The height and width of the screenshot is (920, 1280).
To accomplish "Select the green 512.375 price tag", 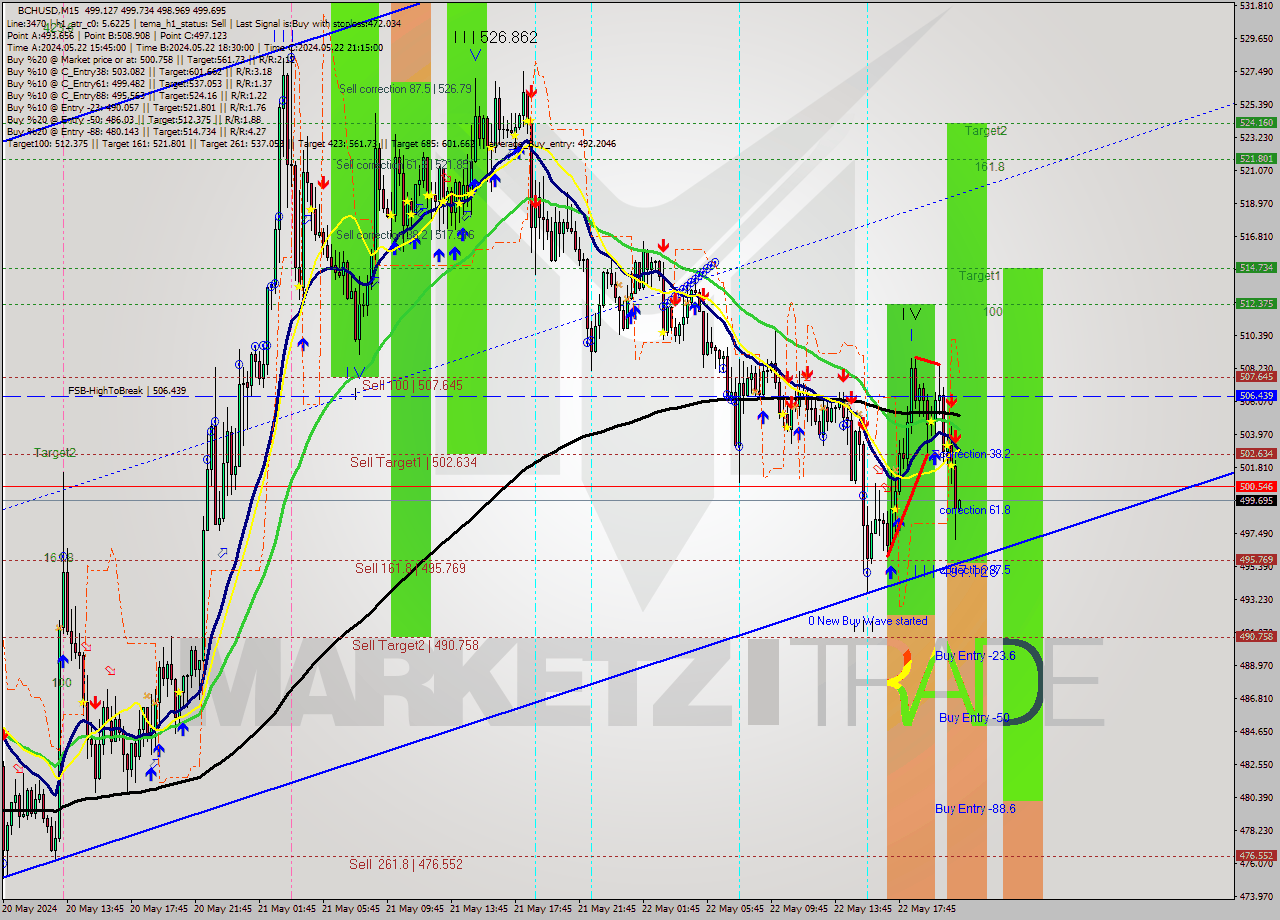I will (x=1256, y=303).
